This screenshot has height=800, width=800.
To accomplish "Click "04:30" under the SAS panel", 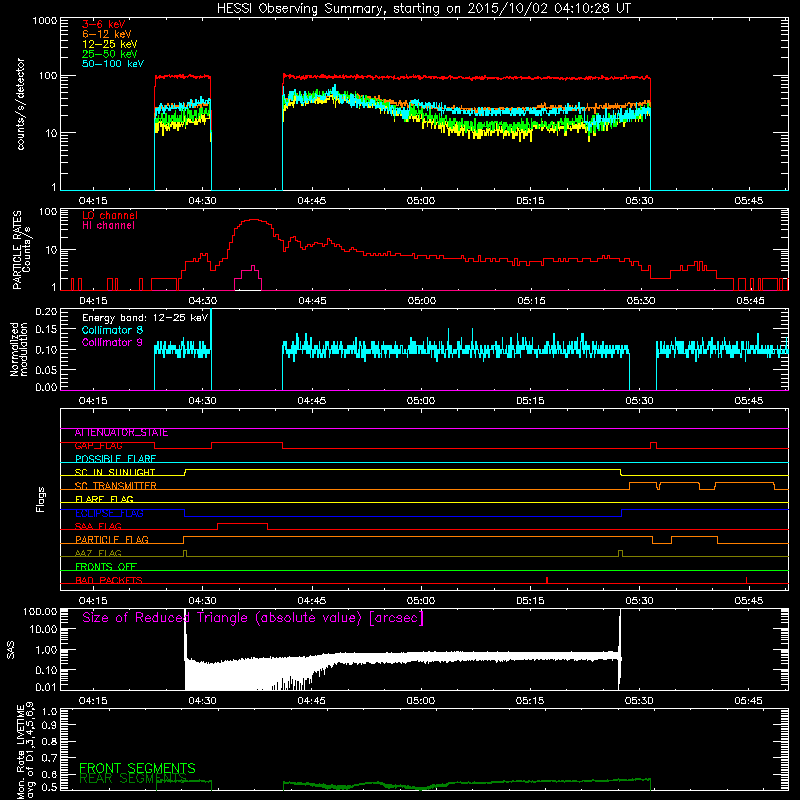I will [x=203, y=701].
